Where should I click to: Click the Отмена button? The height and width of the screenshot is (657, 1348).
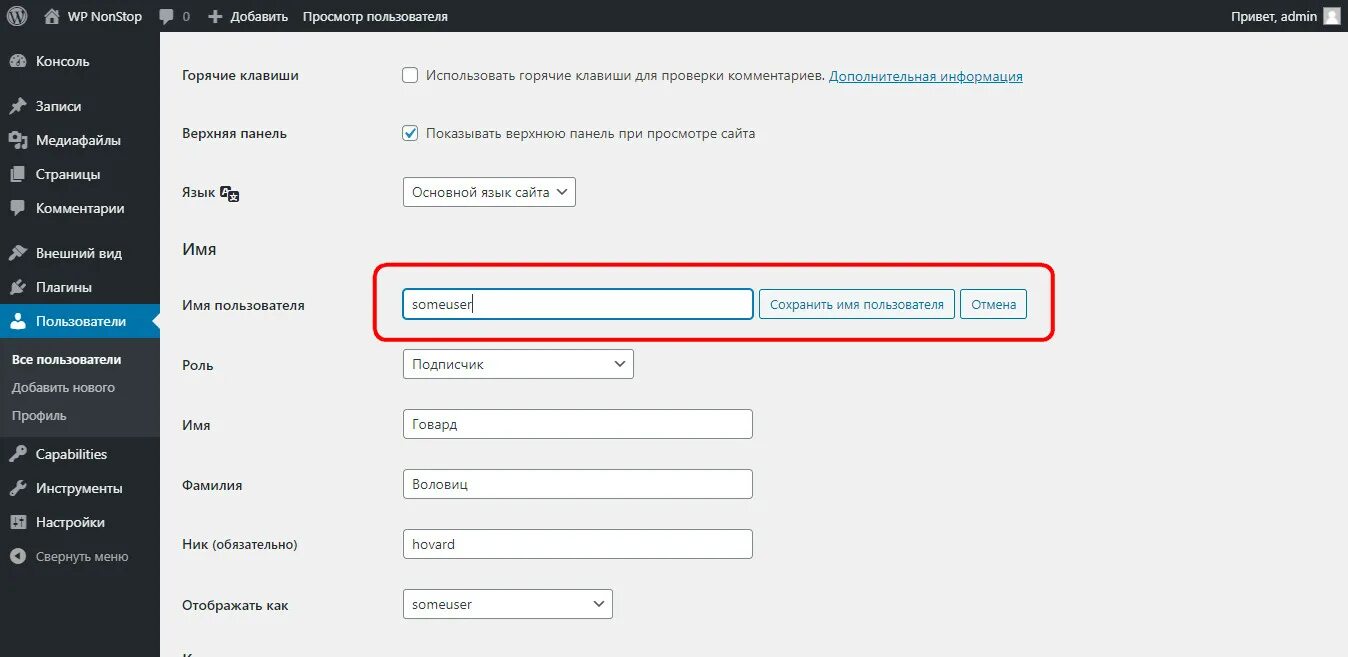click(x=994, y=304)
